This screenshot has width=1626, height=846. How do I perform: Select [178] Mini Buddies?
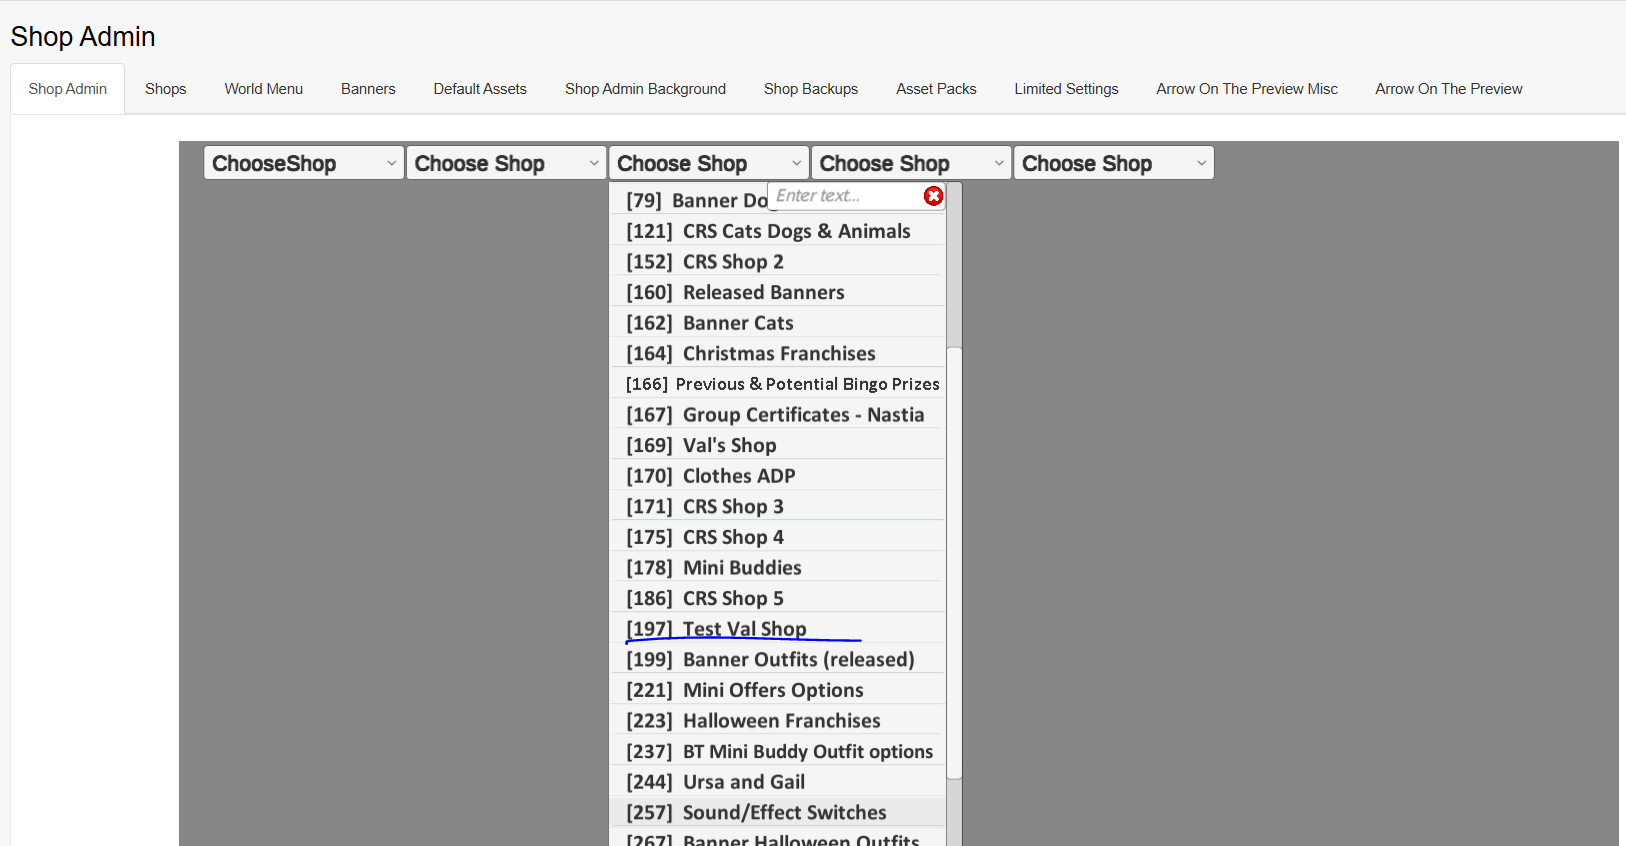[x=777, y=567]
